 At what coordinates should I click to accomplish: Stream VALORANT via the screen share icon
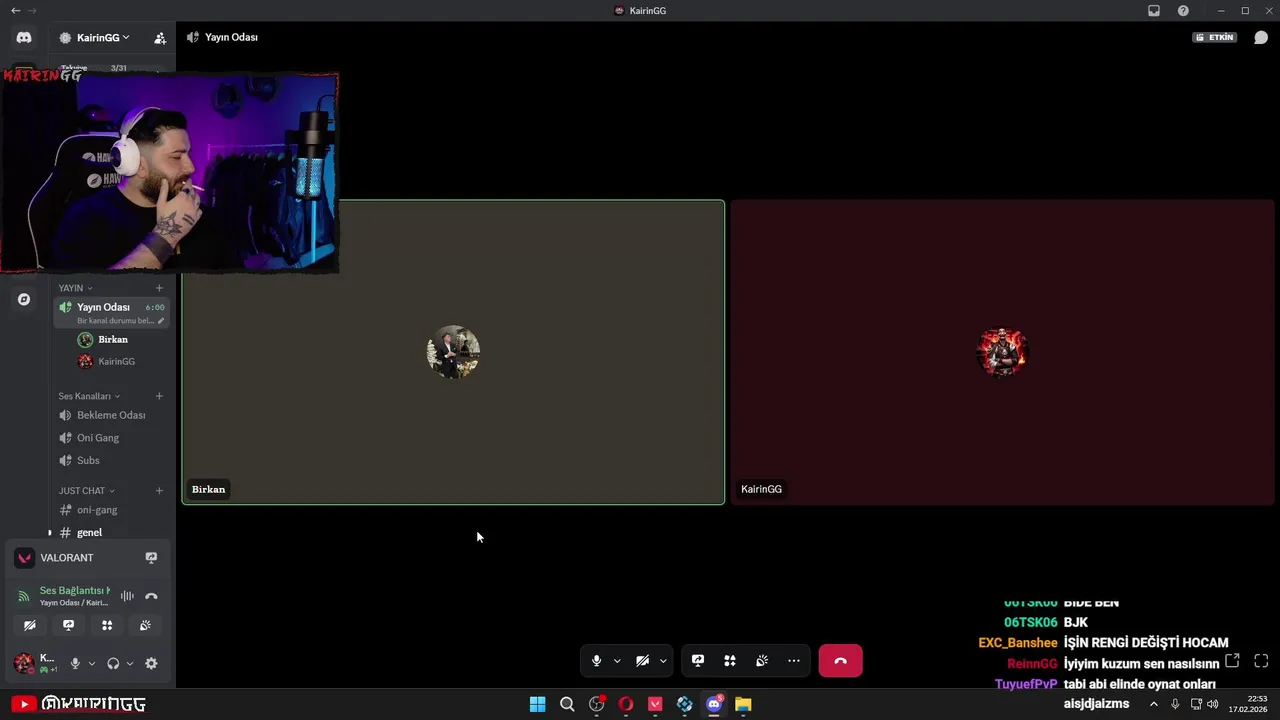coord(151,558)
